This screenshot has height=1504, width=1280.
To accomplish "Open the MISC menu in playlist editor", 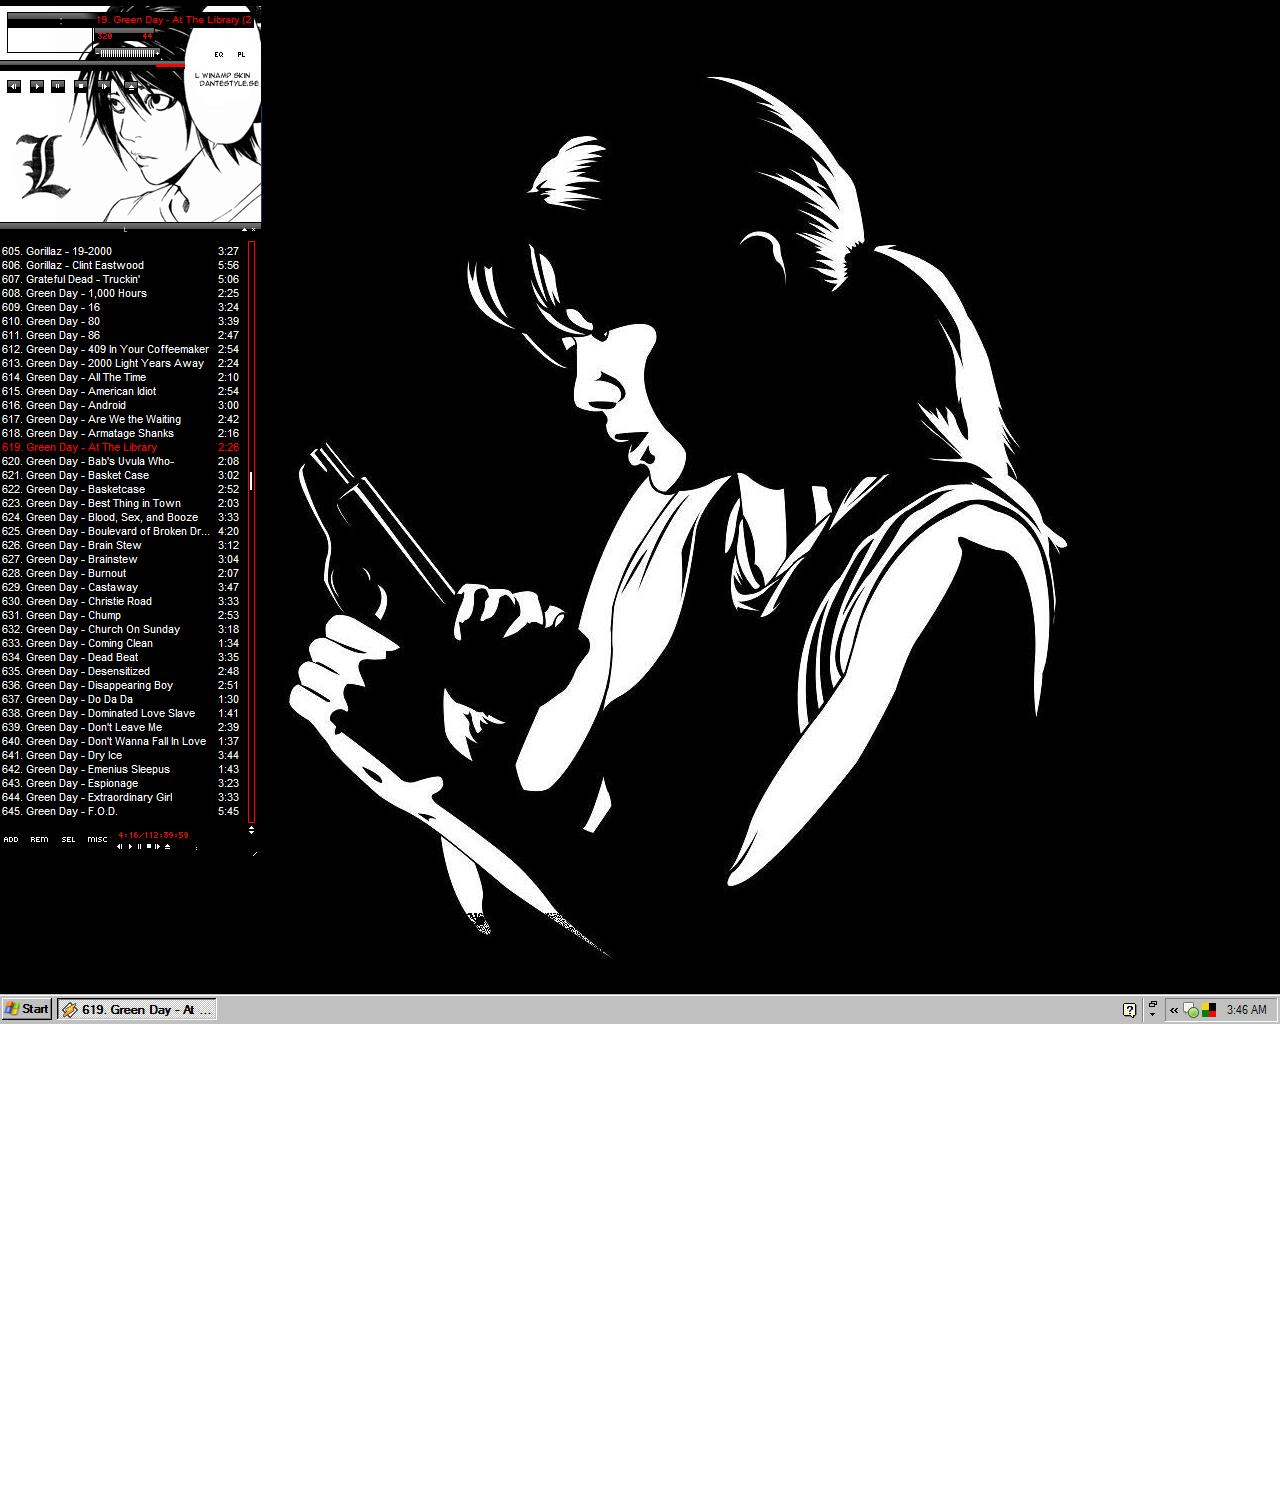I will click(x=97, y=840).
